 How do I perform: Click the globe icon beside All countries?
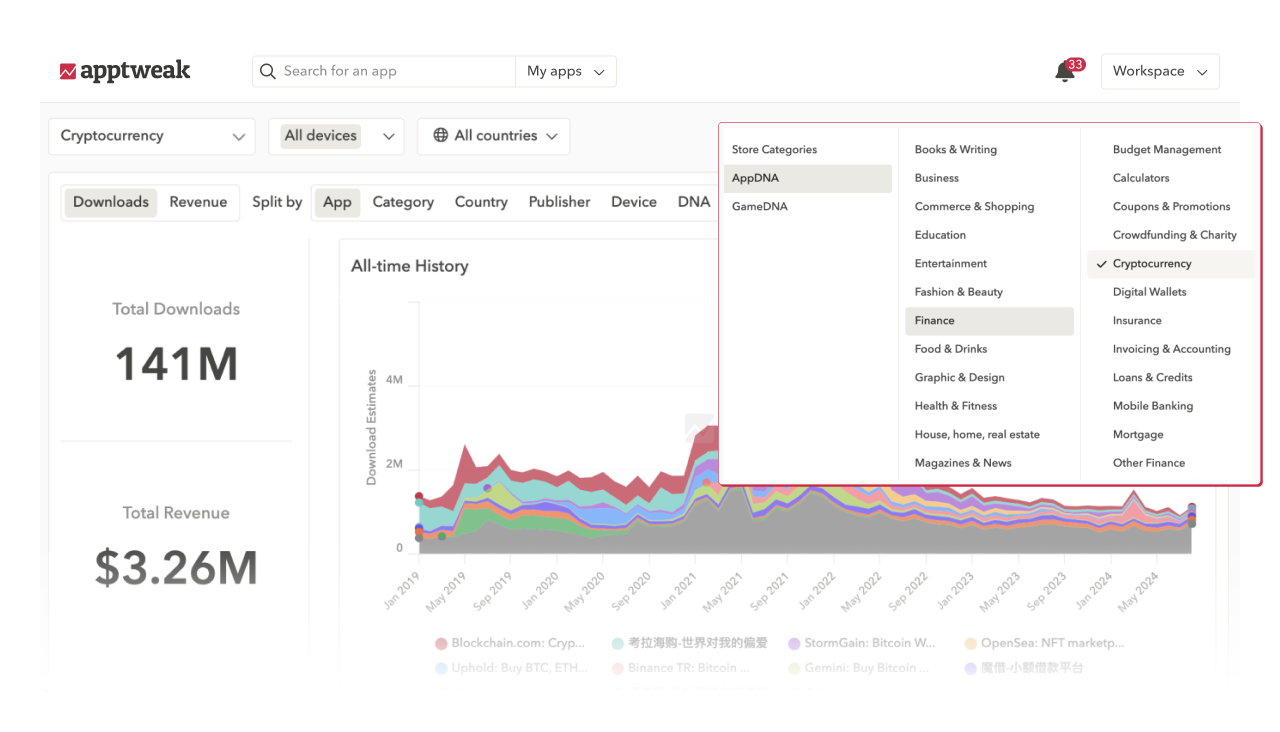click(440, 136)
